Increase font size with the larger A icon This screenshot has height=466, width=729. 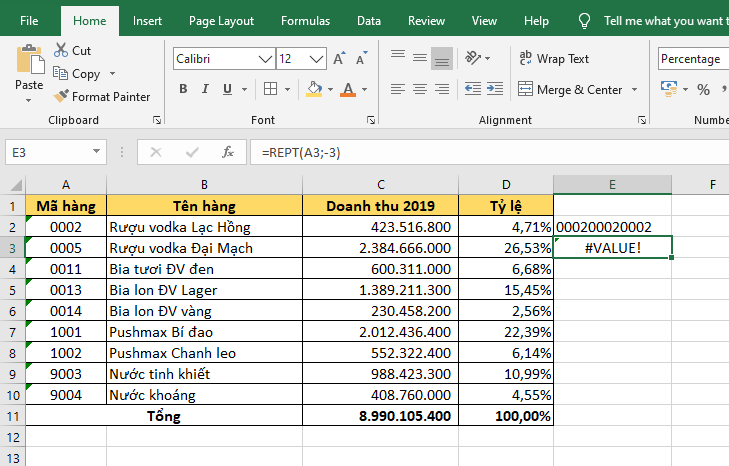click(339, 59)
